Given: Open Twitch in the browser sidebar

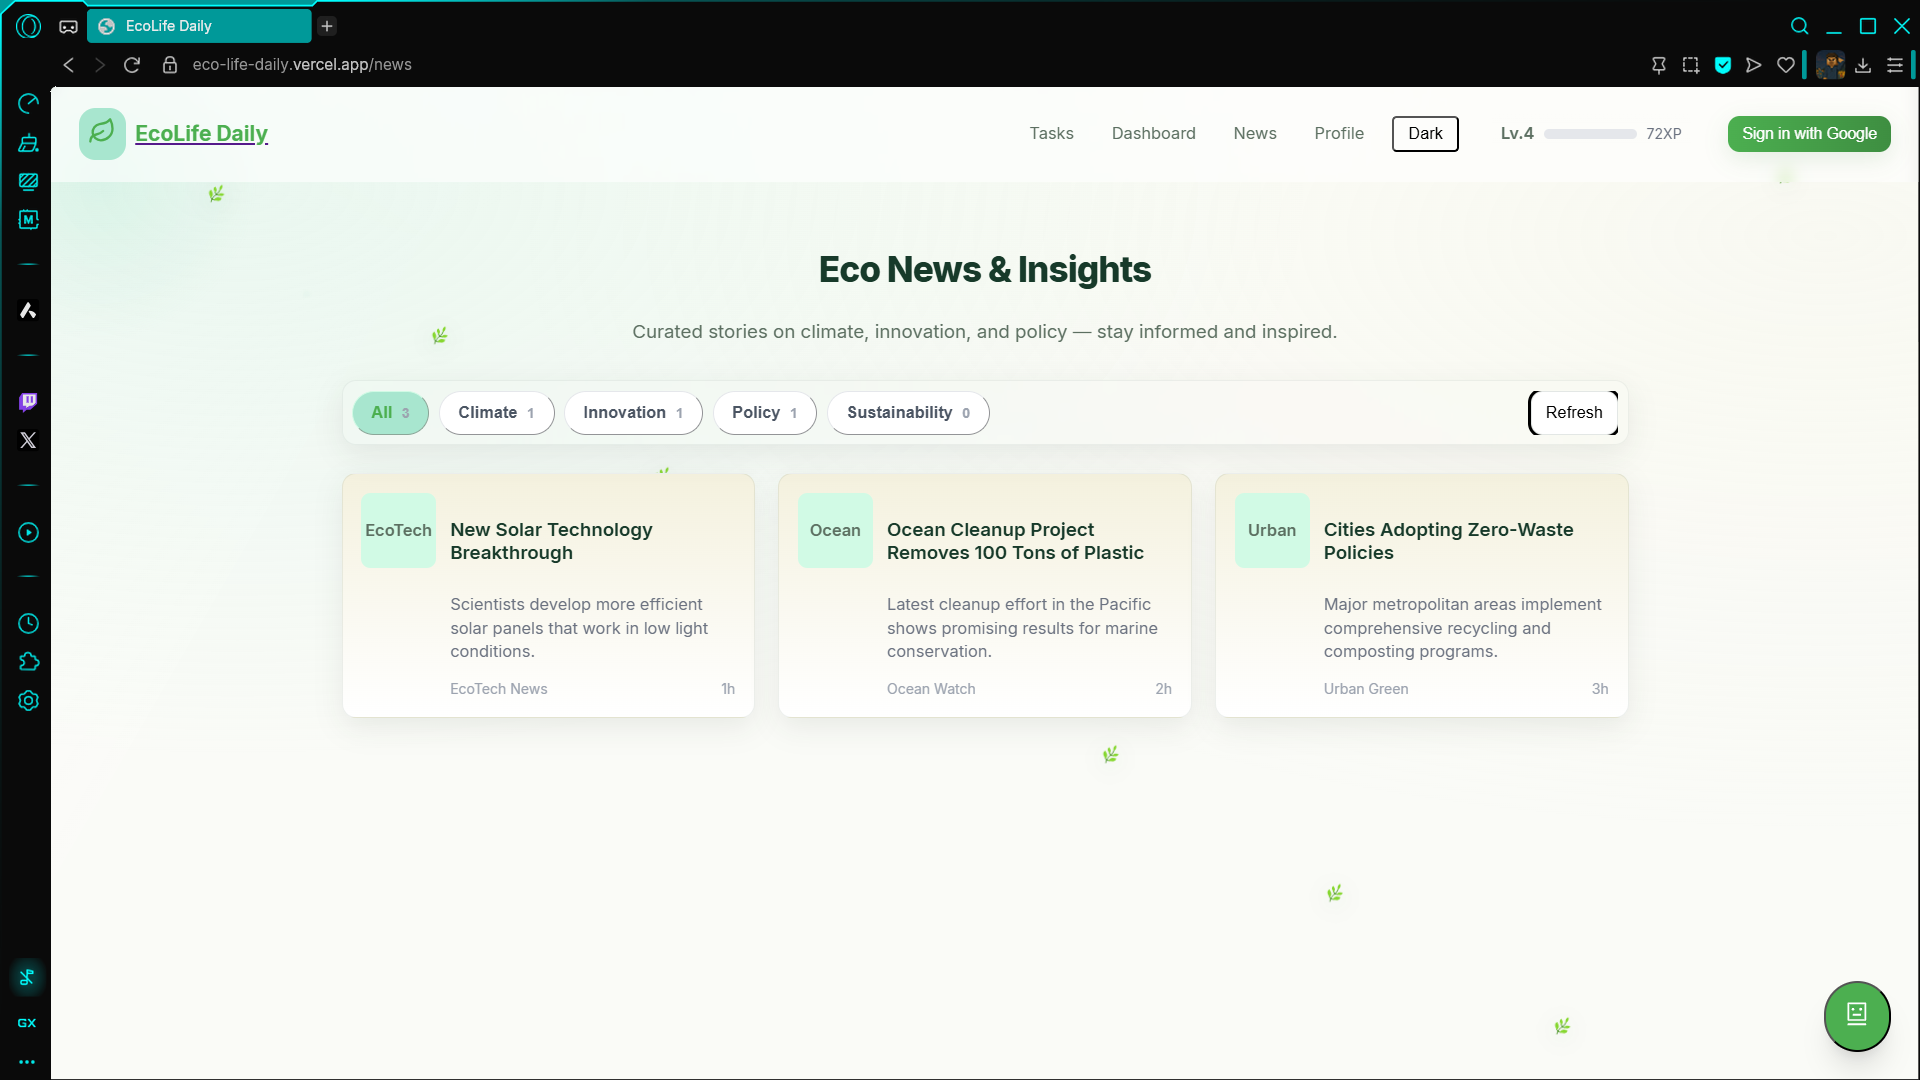Looking at the screenshot, I should tap(28, 402).
